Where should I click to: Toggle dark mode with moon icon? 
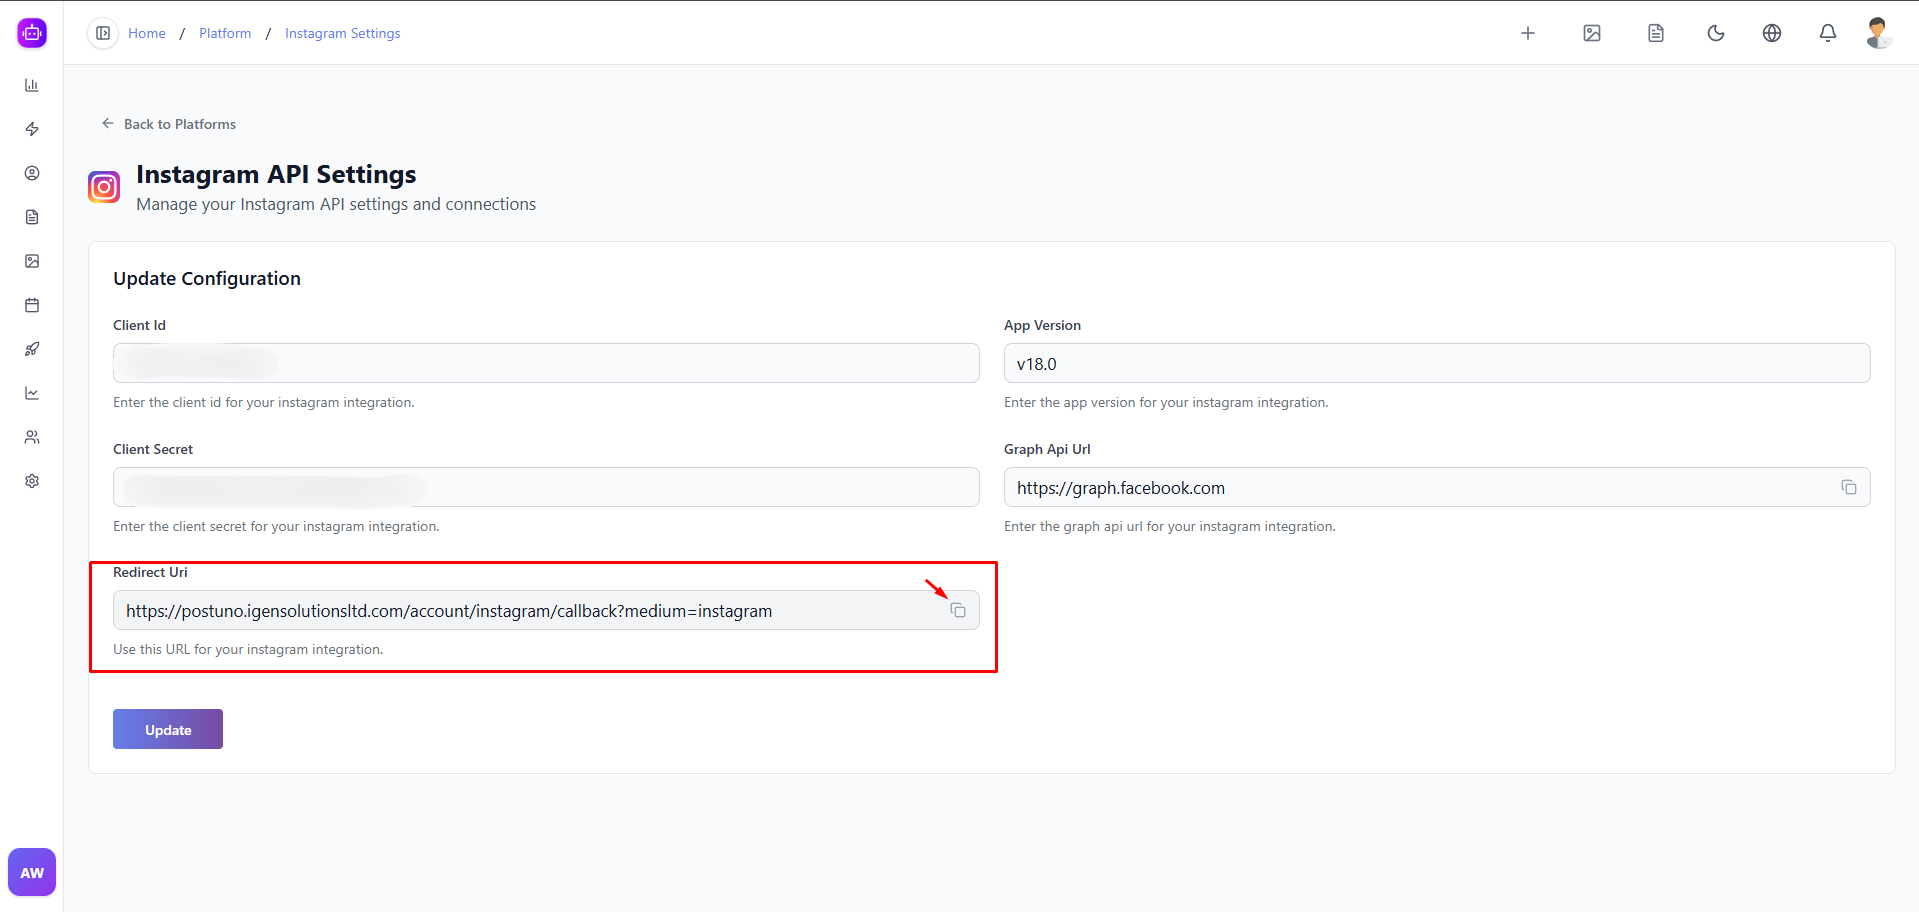point(1715,33)
